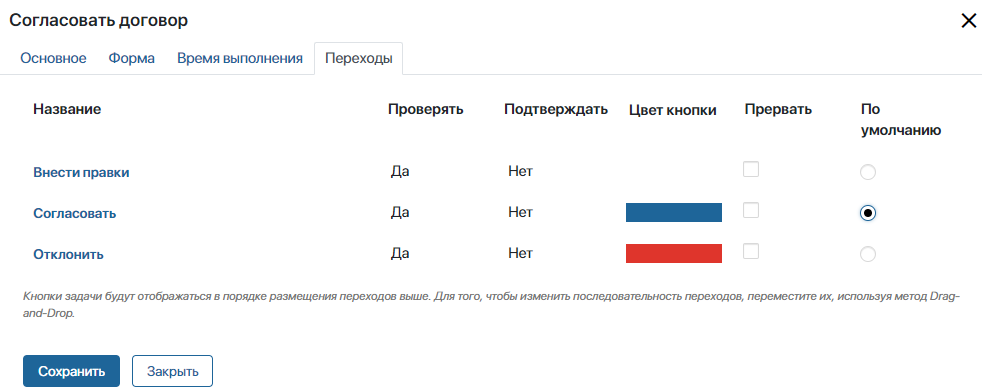Viewport: 982px width, 391px height.
Task: Check Прервать checkbox for Отклонить
Action: point(751,251)
